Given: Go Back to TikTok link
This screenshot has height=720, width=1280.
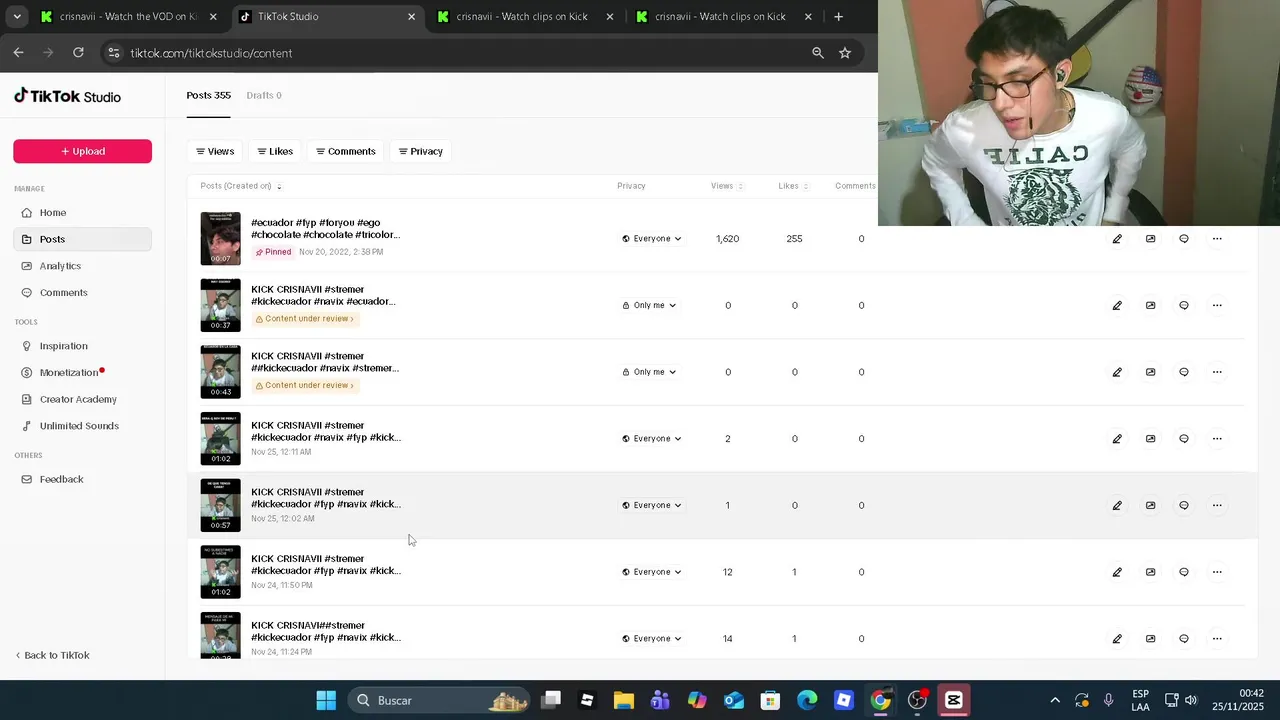Looking at the screenshot, I should click(x=52, y=655).
